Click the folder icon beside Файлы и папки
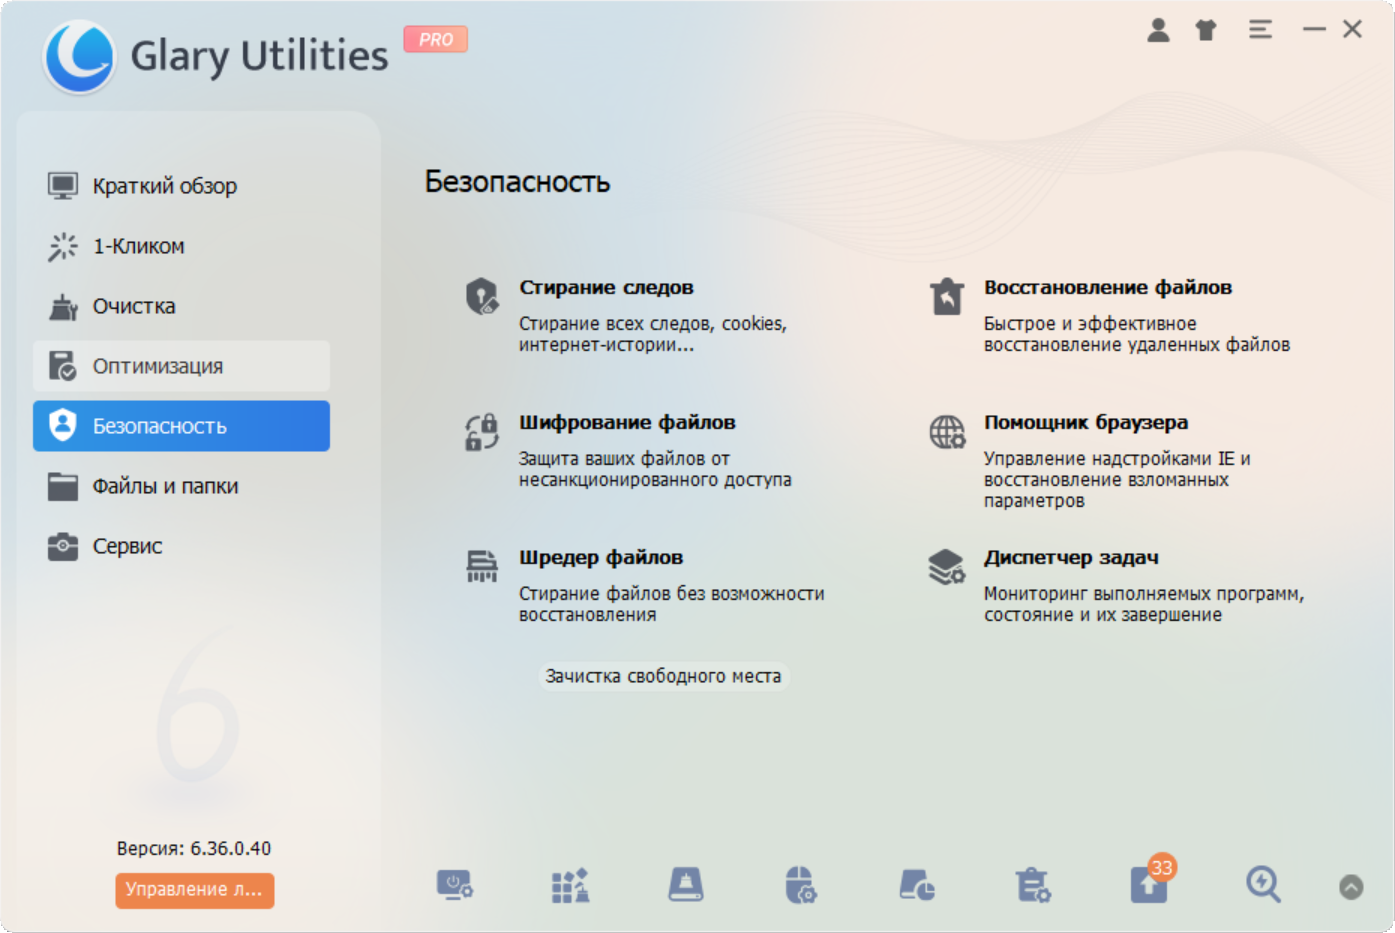 coord(63,486)
